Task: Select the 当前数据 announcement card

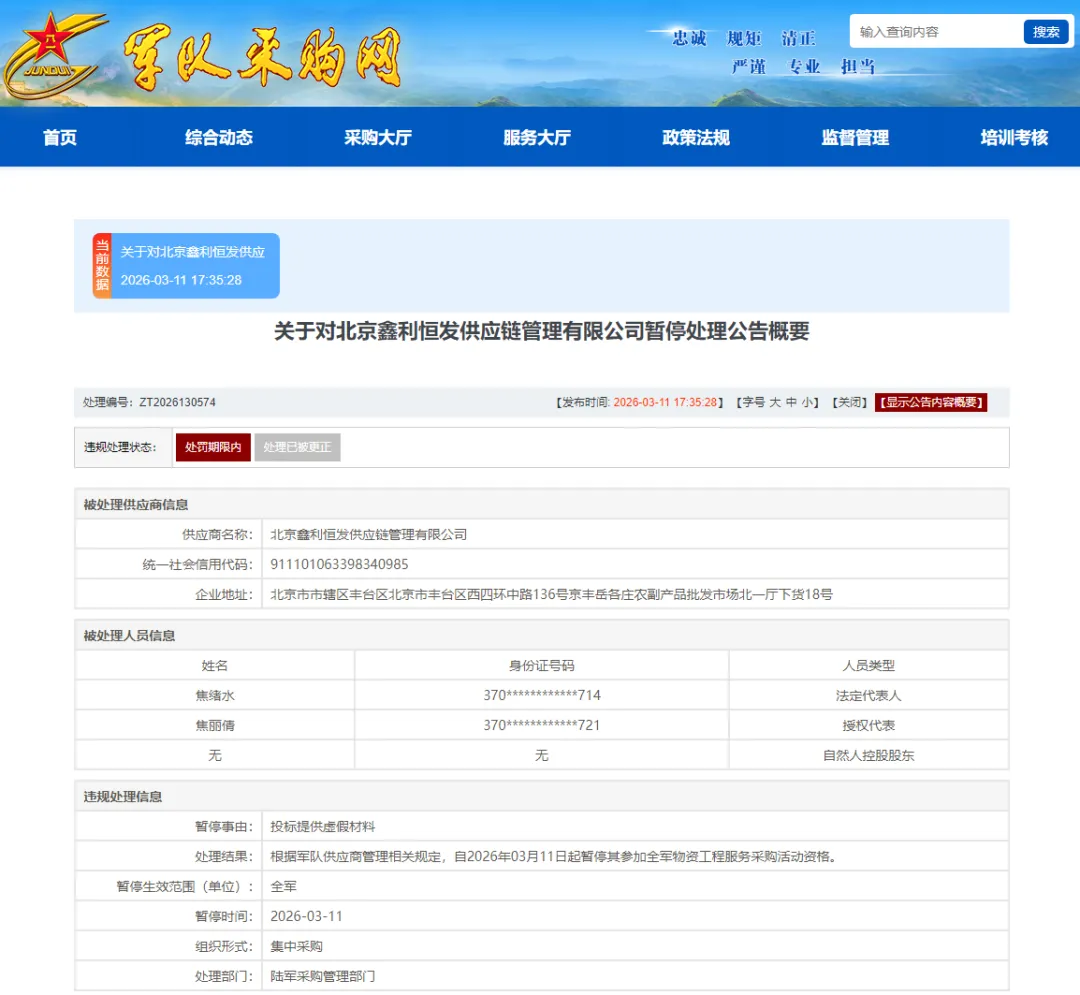Action: pos(186,266)
